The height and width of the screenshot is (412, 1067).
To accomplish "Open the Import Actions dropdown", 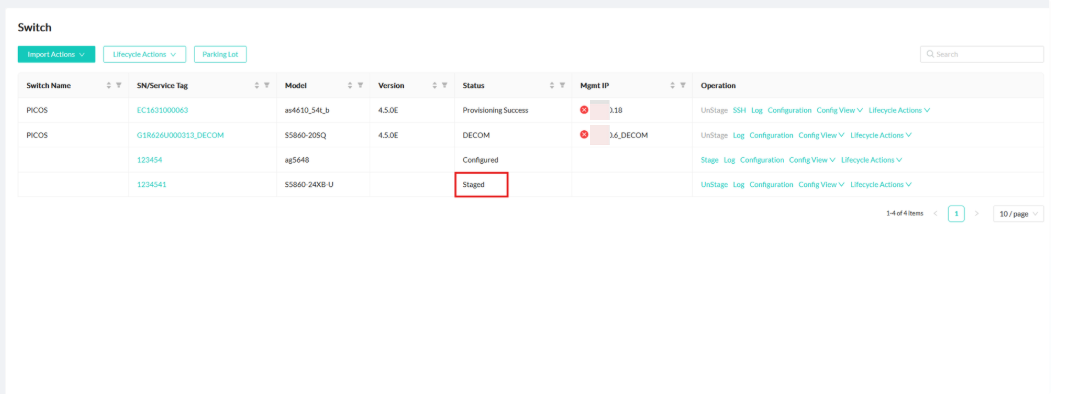I will tap(56, 54).
